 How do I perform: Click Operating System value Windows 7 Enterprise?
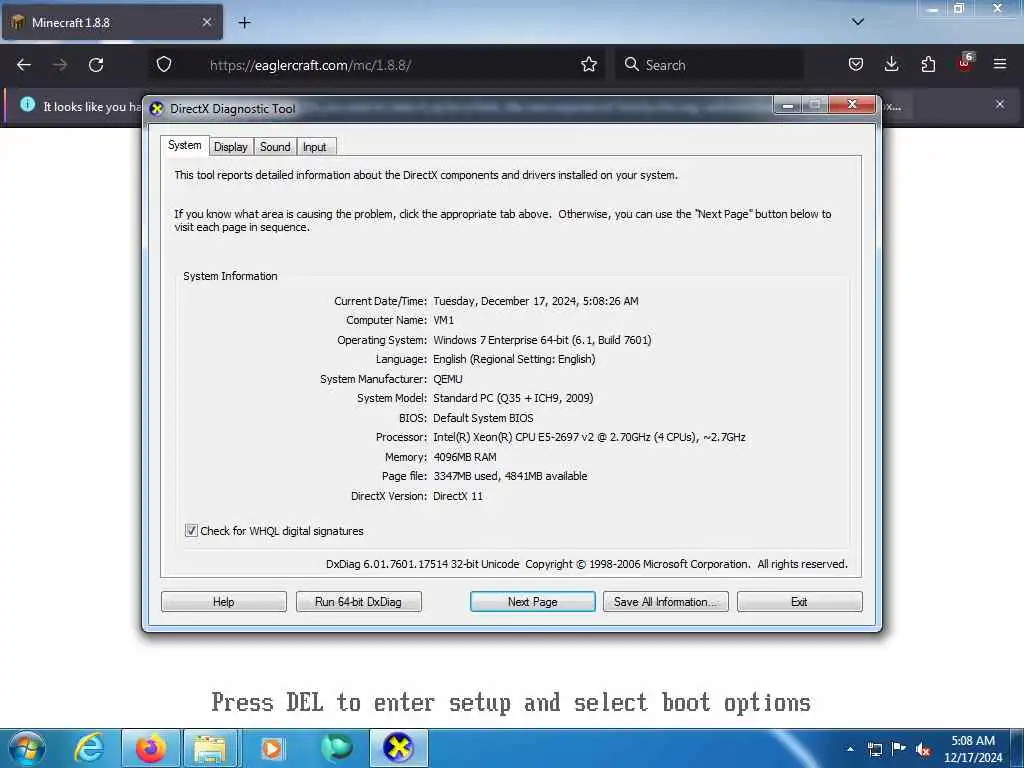pyautogui.click(x=542, y=340)
